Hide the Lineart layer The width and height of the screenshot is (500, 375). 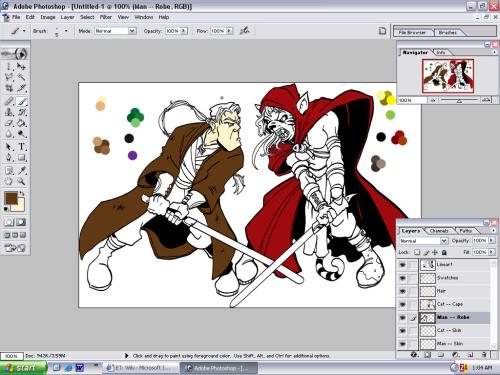pyautogui.click(x=403, y=265)
